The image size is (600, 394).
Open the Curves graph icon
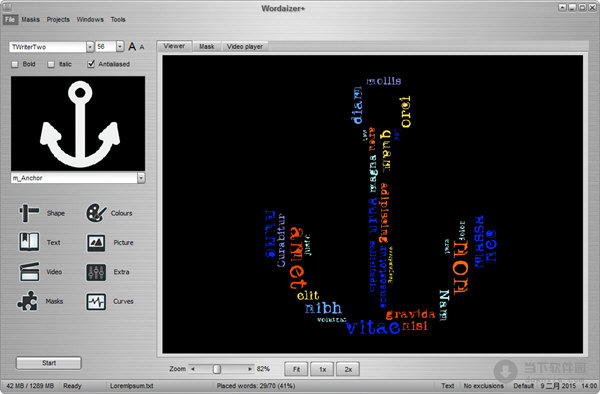click(x=96, y=301)
